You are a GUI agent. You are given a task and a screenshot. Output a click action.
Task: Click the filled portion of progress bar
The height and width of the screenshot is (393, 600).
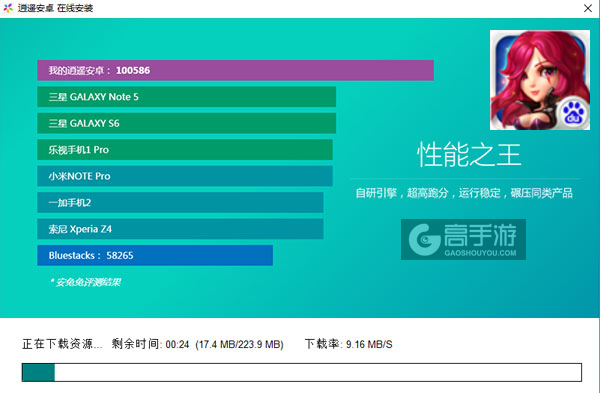[x=38, y=372]
